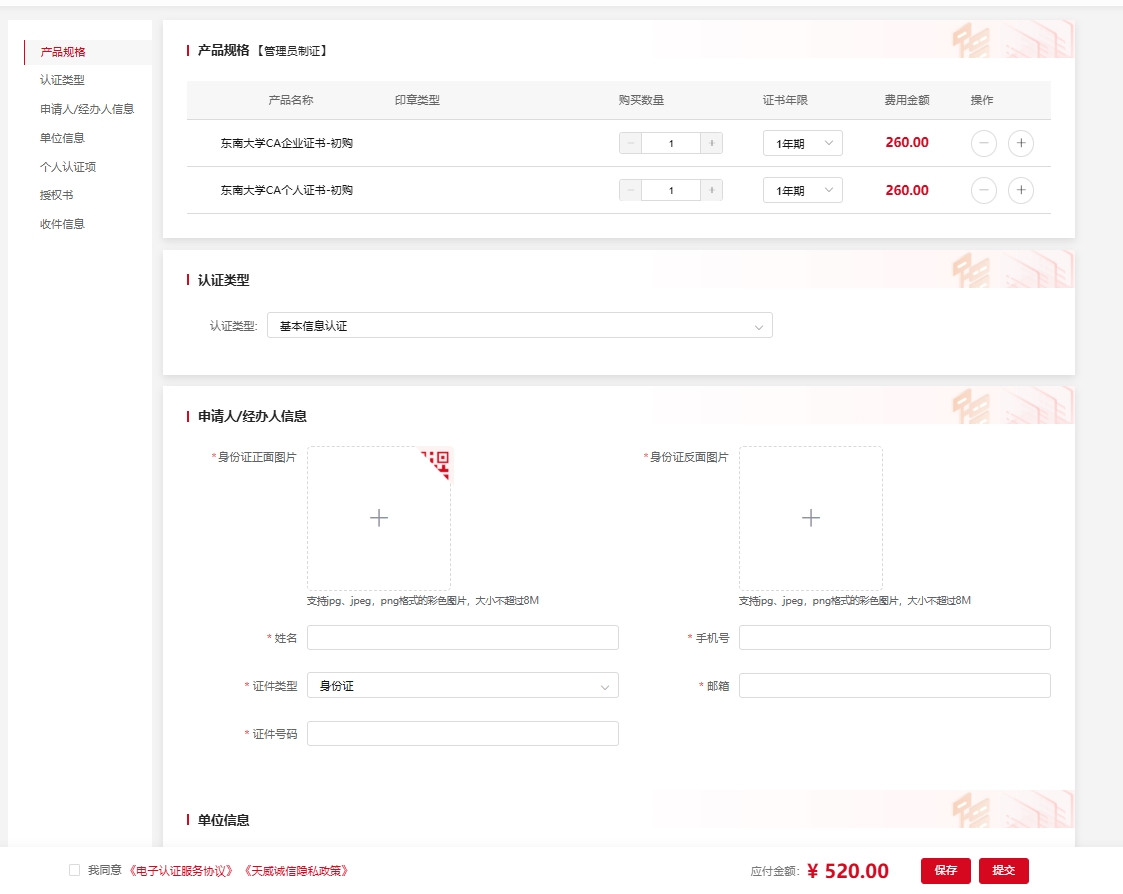This screenshot has height=894, width=1123.
Task: Click the 保存 button
Action: (x=945, y=871)
